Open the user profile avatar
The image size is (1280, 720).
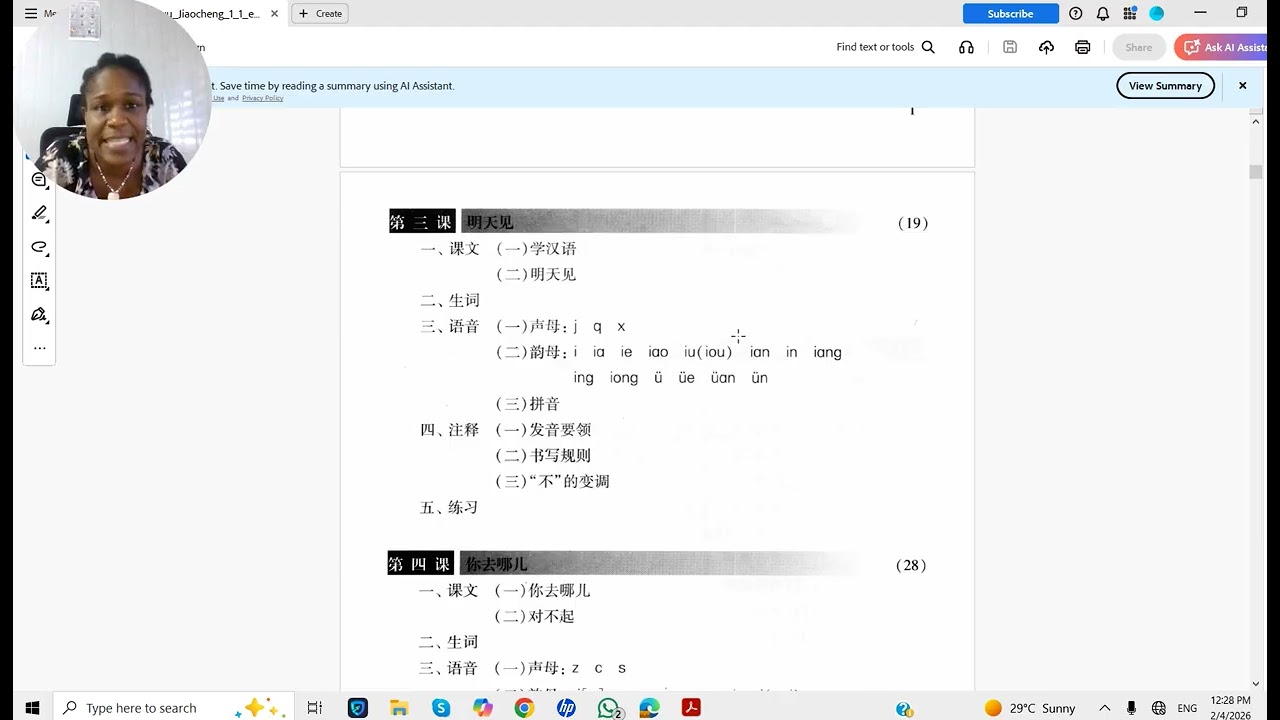1157,14
